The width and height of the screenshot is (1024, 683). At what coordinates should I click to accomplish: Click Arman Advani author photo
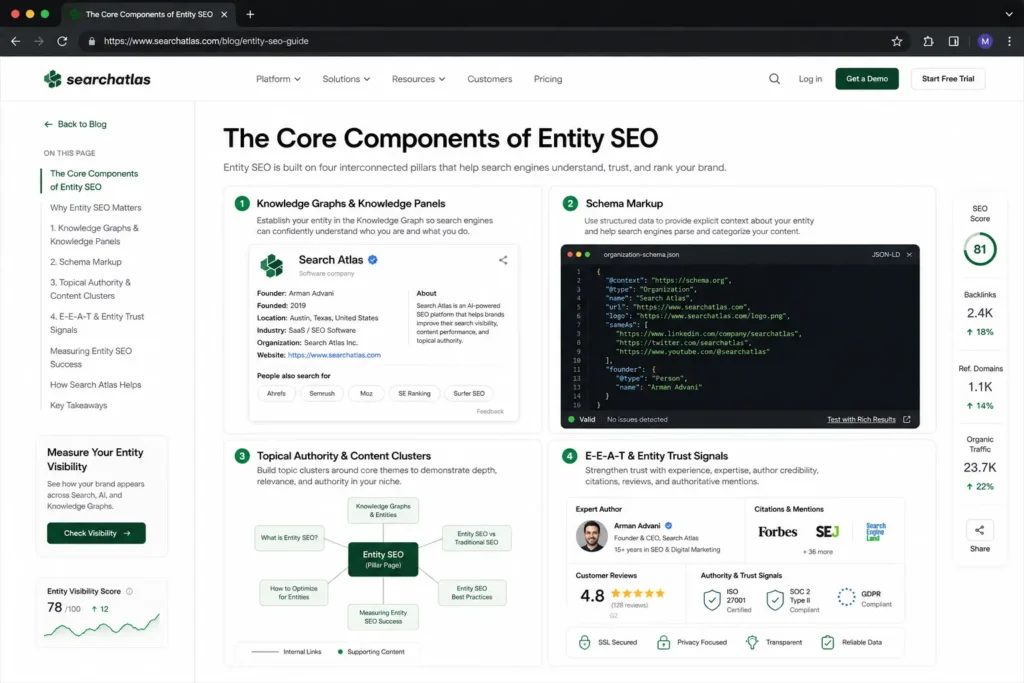coord(592,535)
